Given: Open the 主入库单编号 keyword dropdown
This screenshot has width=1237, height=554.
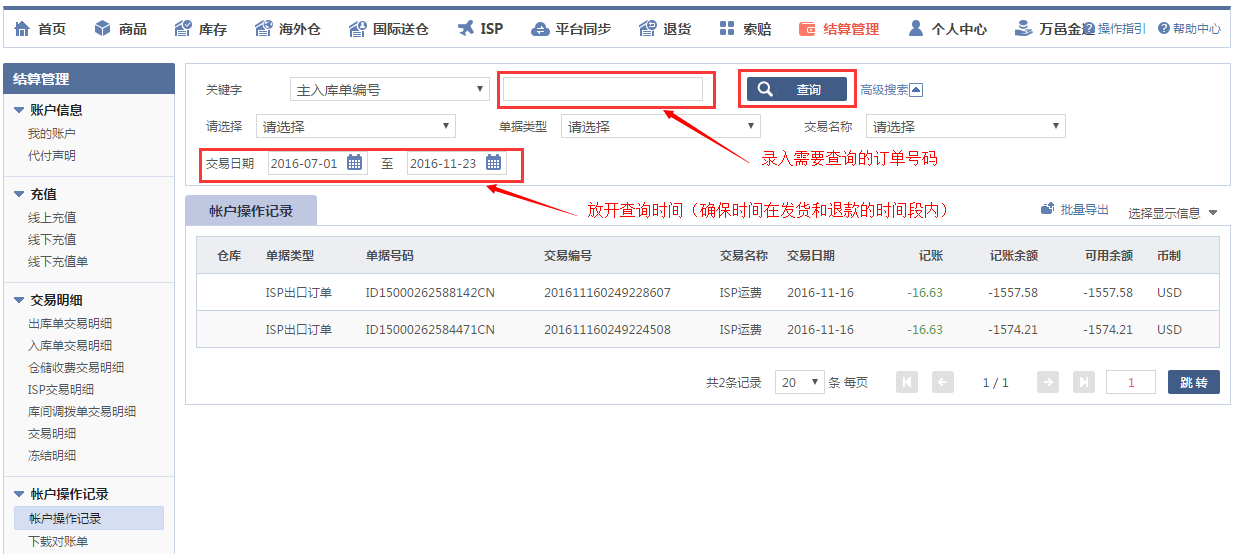Looking at the screenshot, I should (x=389, y=90).
